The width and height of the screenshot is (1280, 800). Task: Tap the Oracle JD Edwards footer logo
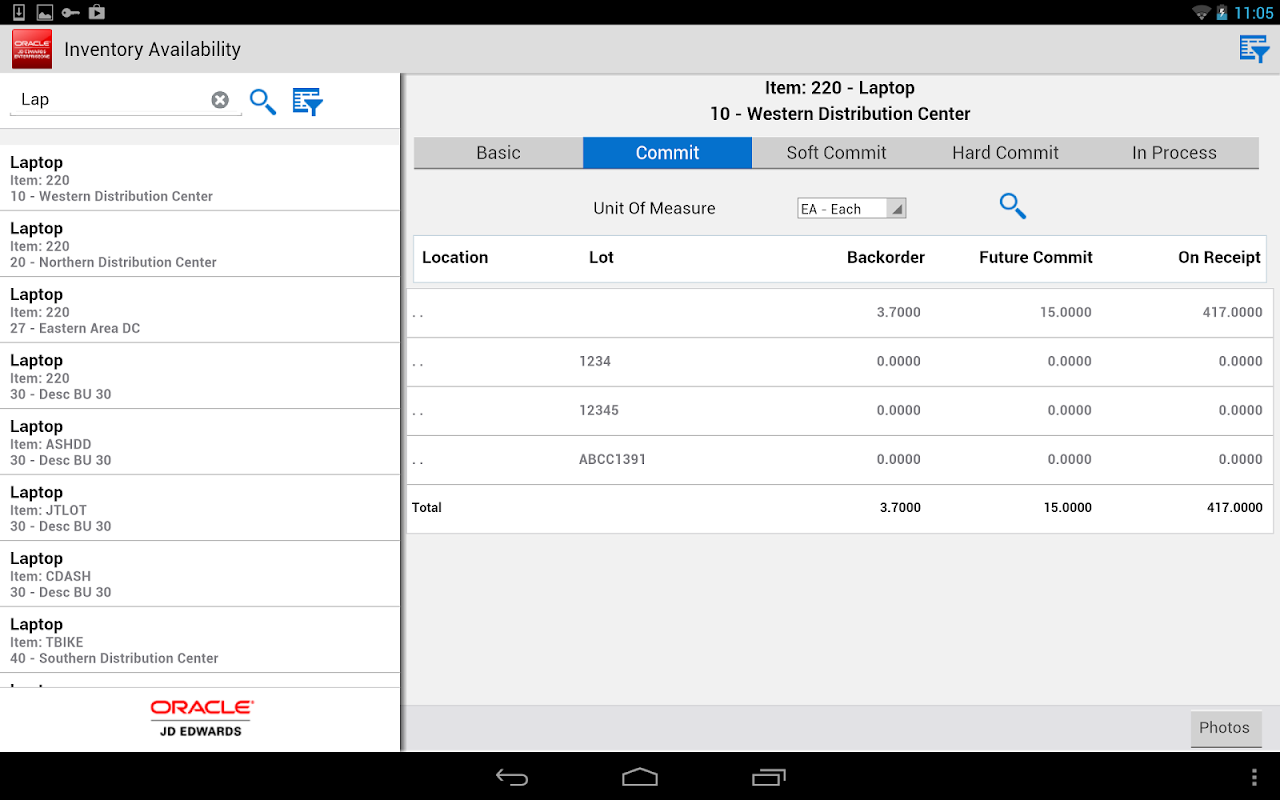(201, 718)
